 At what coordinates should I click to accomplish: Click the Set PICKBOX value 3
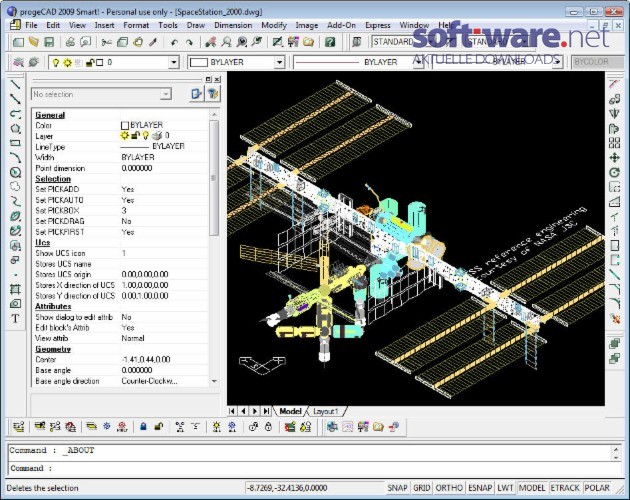coord(164,210)
